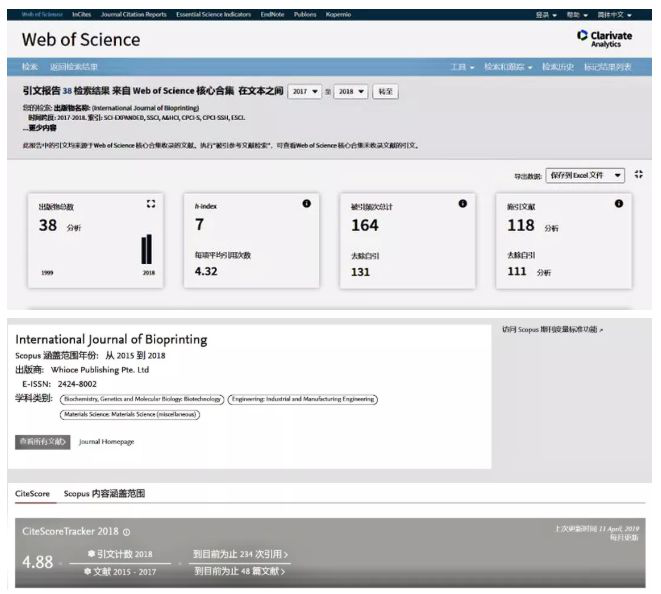This screenshot has height=594, width=661.
Task: Click 访问 Scopus 期刊度量标准功能 link
Action: 552,329
